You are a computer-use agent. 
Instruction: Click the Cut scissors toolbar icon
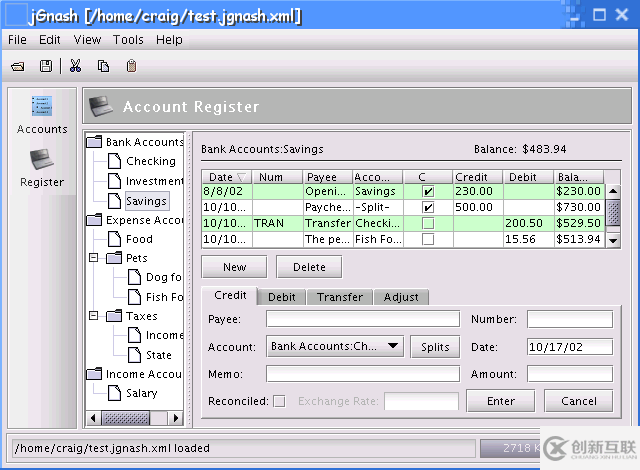(x=75, y=66)
